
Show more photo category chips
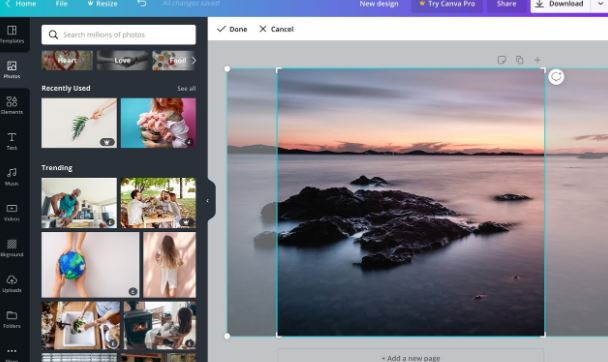pos(193,60)
